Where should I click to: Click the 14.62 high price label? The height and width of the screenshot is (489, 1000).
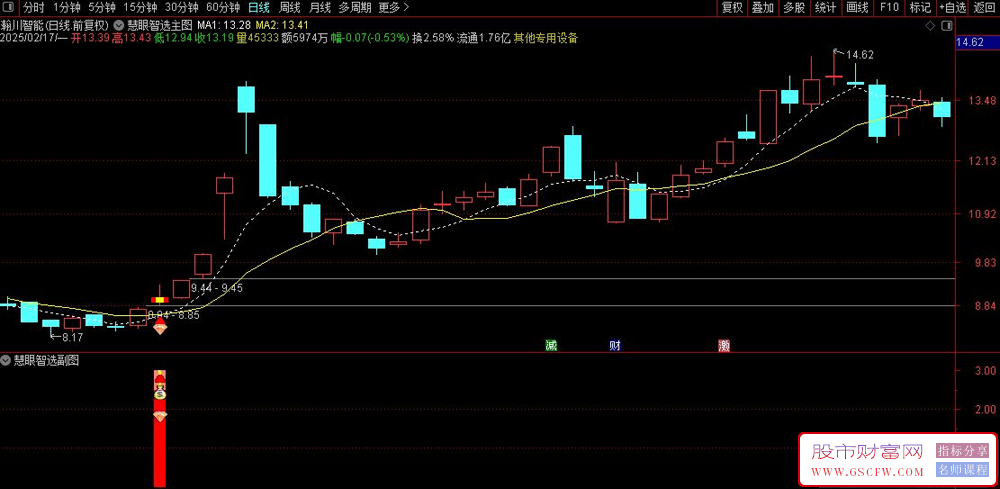tap(860, 55)
